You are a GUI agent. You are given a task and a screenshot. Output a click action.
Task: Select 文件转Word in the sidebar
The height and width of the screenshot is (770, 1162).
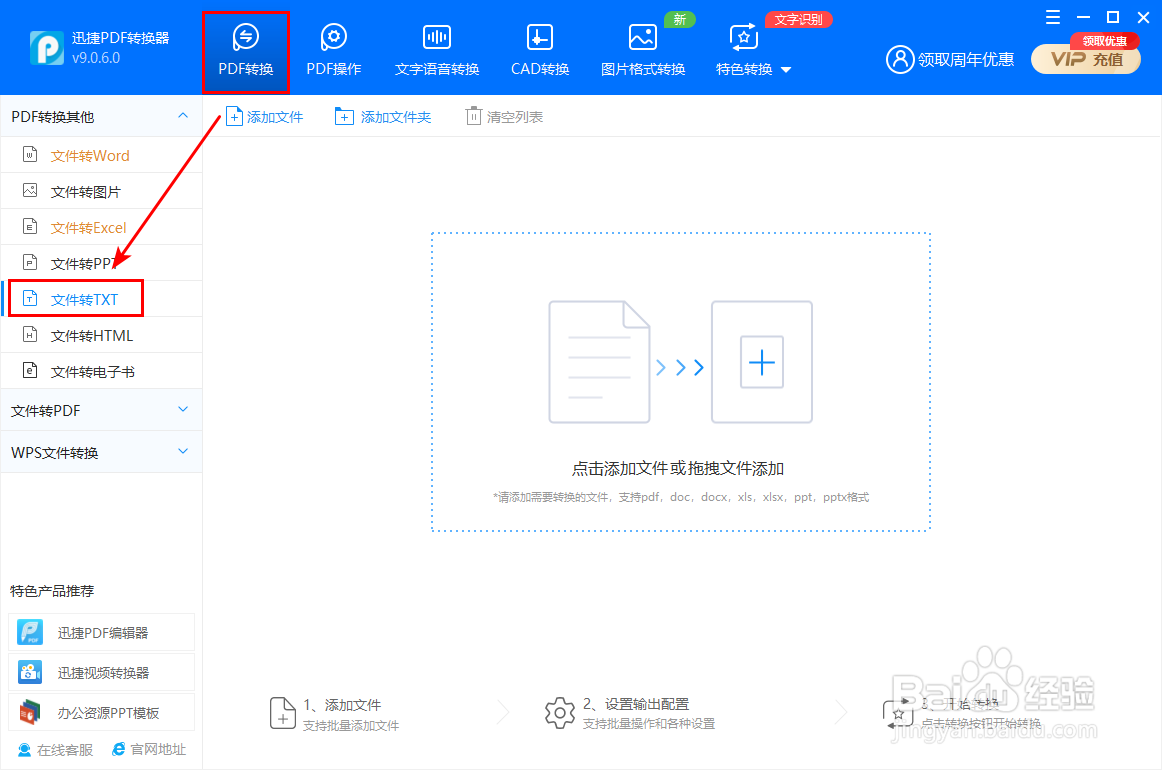[102, 156]
